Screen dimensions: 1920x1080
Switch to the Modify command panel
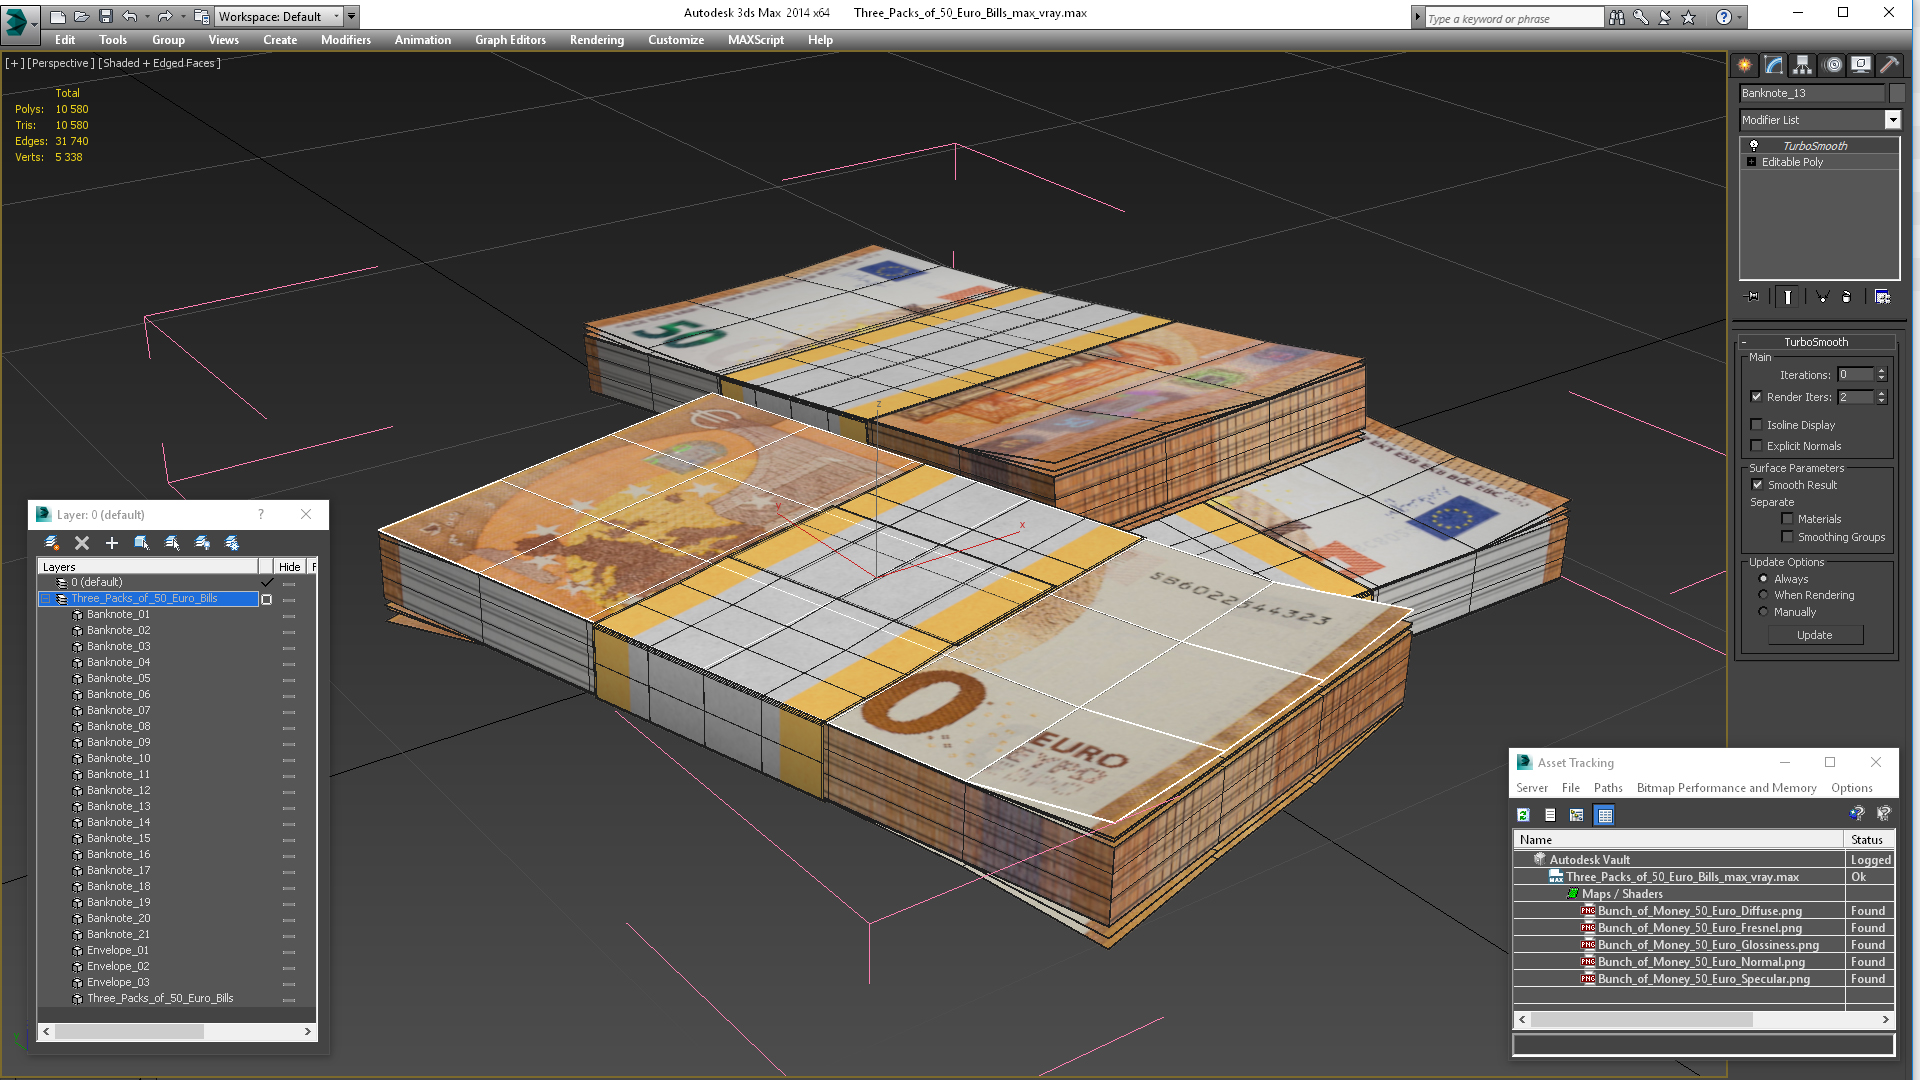point(1774,65)
